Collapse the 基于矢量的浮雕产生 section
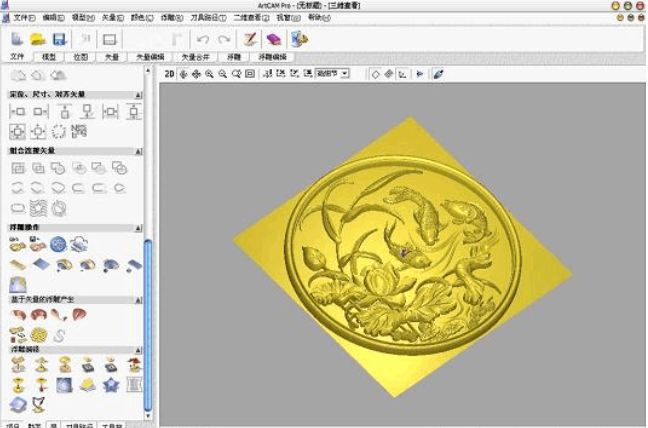 138,300
